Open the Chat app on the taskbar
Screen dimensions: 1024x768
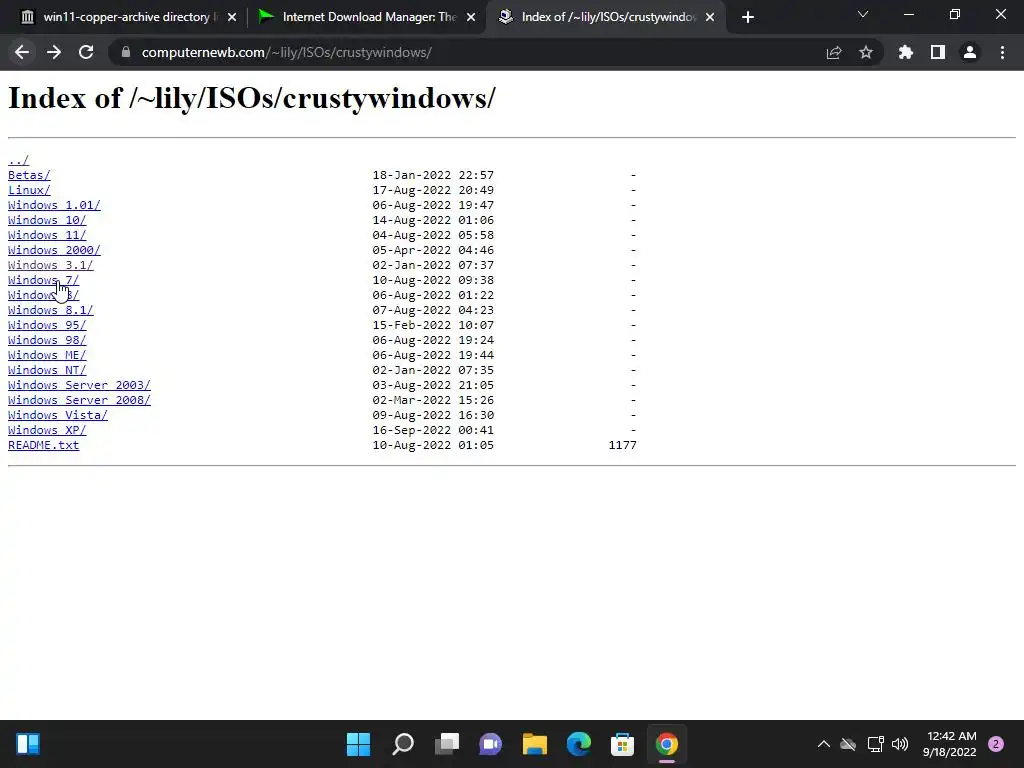490,744
